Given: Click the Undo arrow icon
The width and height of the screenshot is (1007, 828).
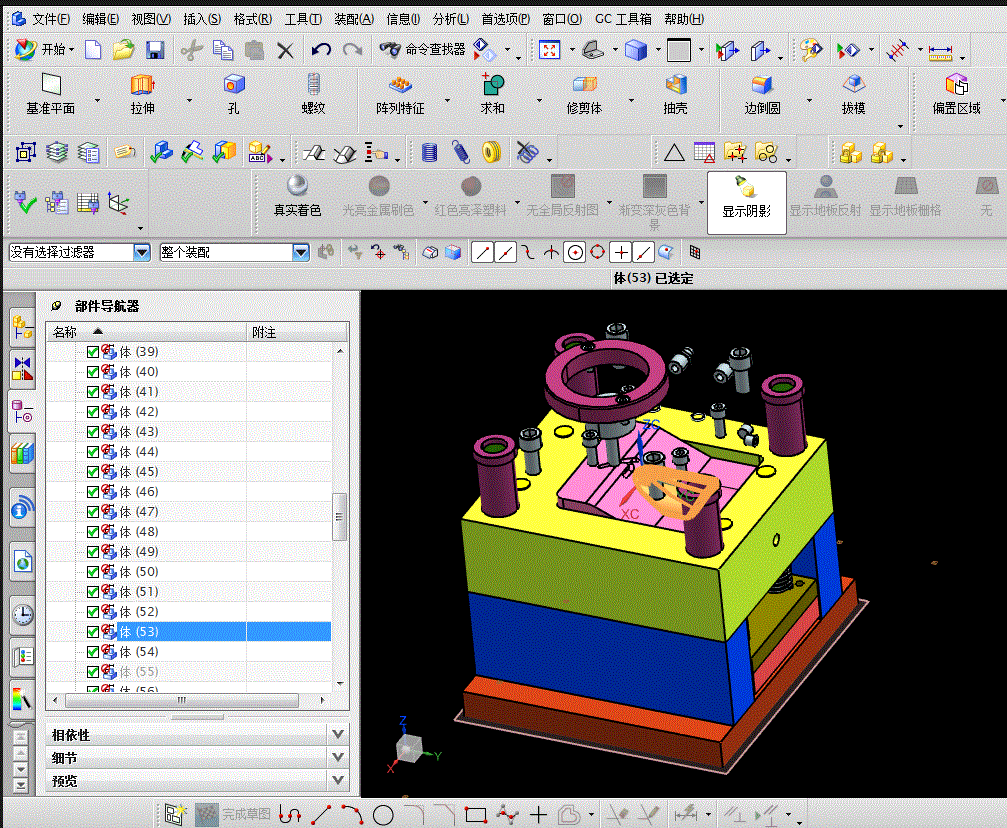Looking at the screenshot, I should (x=320, y=49).
